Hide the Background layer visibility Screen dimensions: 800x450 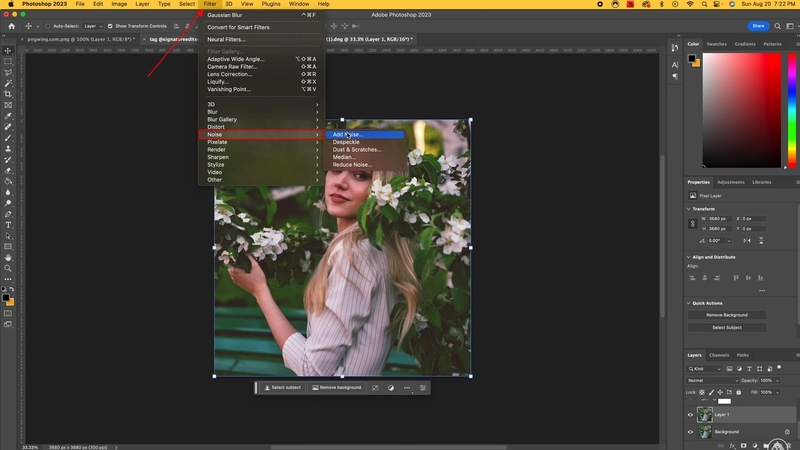(690, 432)
